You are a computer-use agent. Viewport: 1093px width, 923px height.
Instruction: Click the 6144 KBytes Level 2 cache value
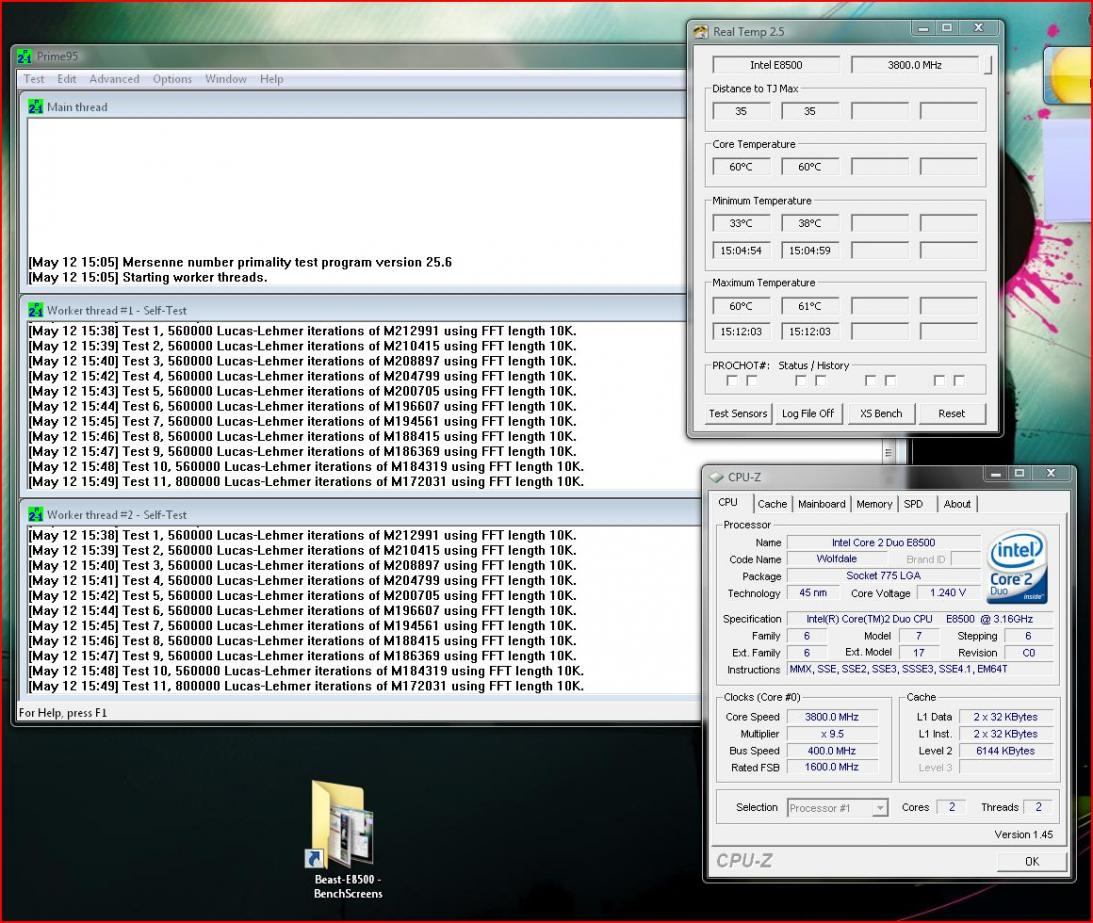click(1005, 751)
